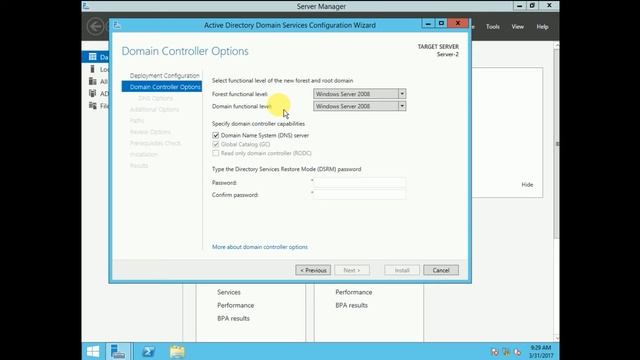The image size is (640, 360).
Task: Open the View menu in Server Manager
Action: [x=518, y=27]
